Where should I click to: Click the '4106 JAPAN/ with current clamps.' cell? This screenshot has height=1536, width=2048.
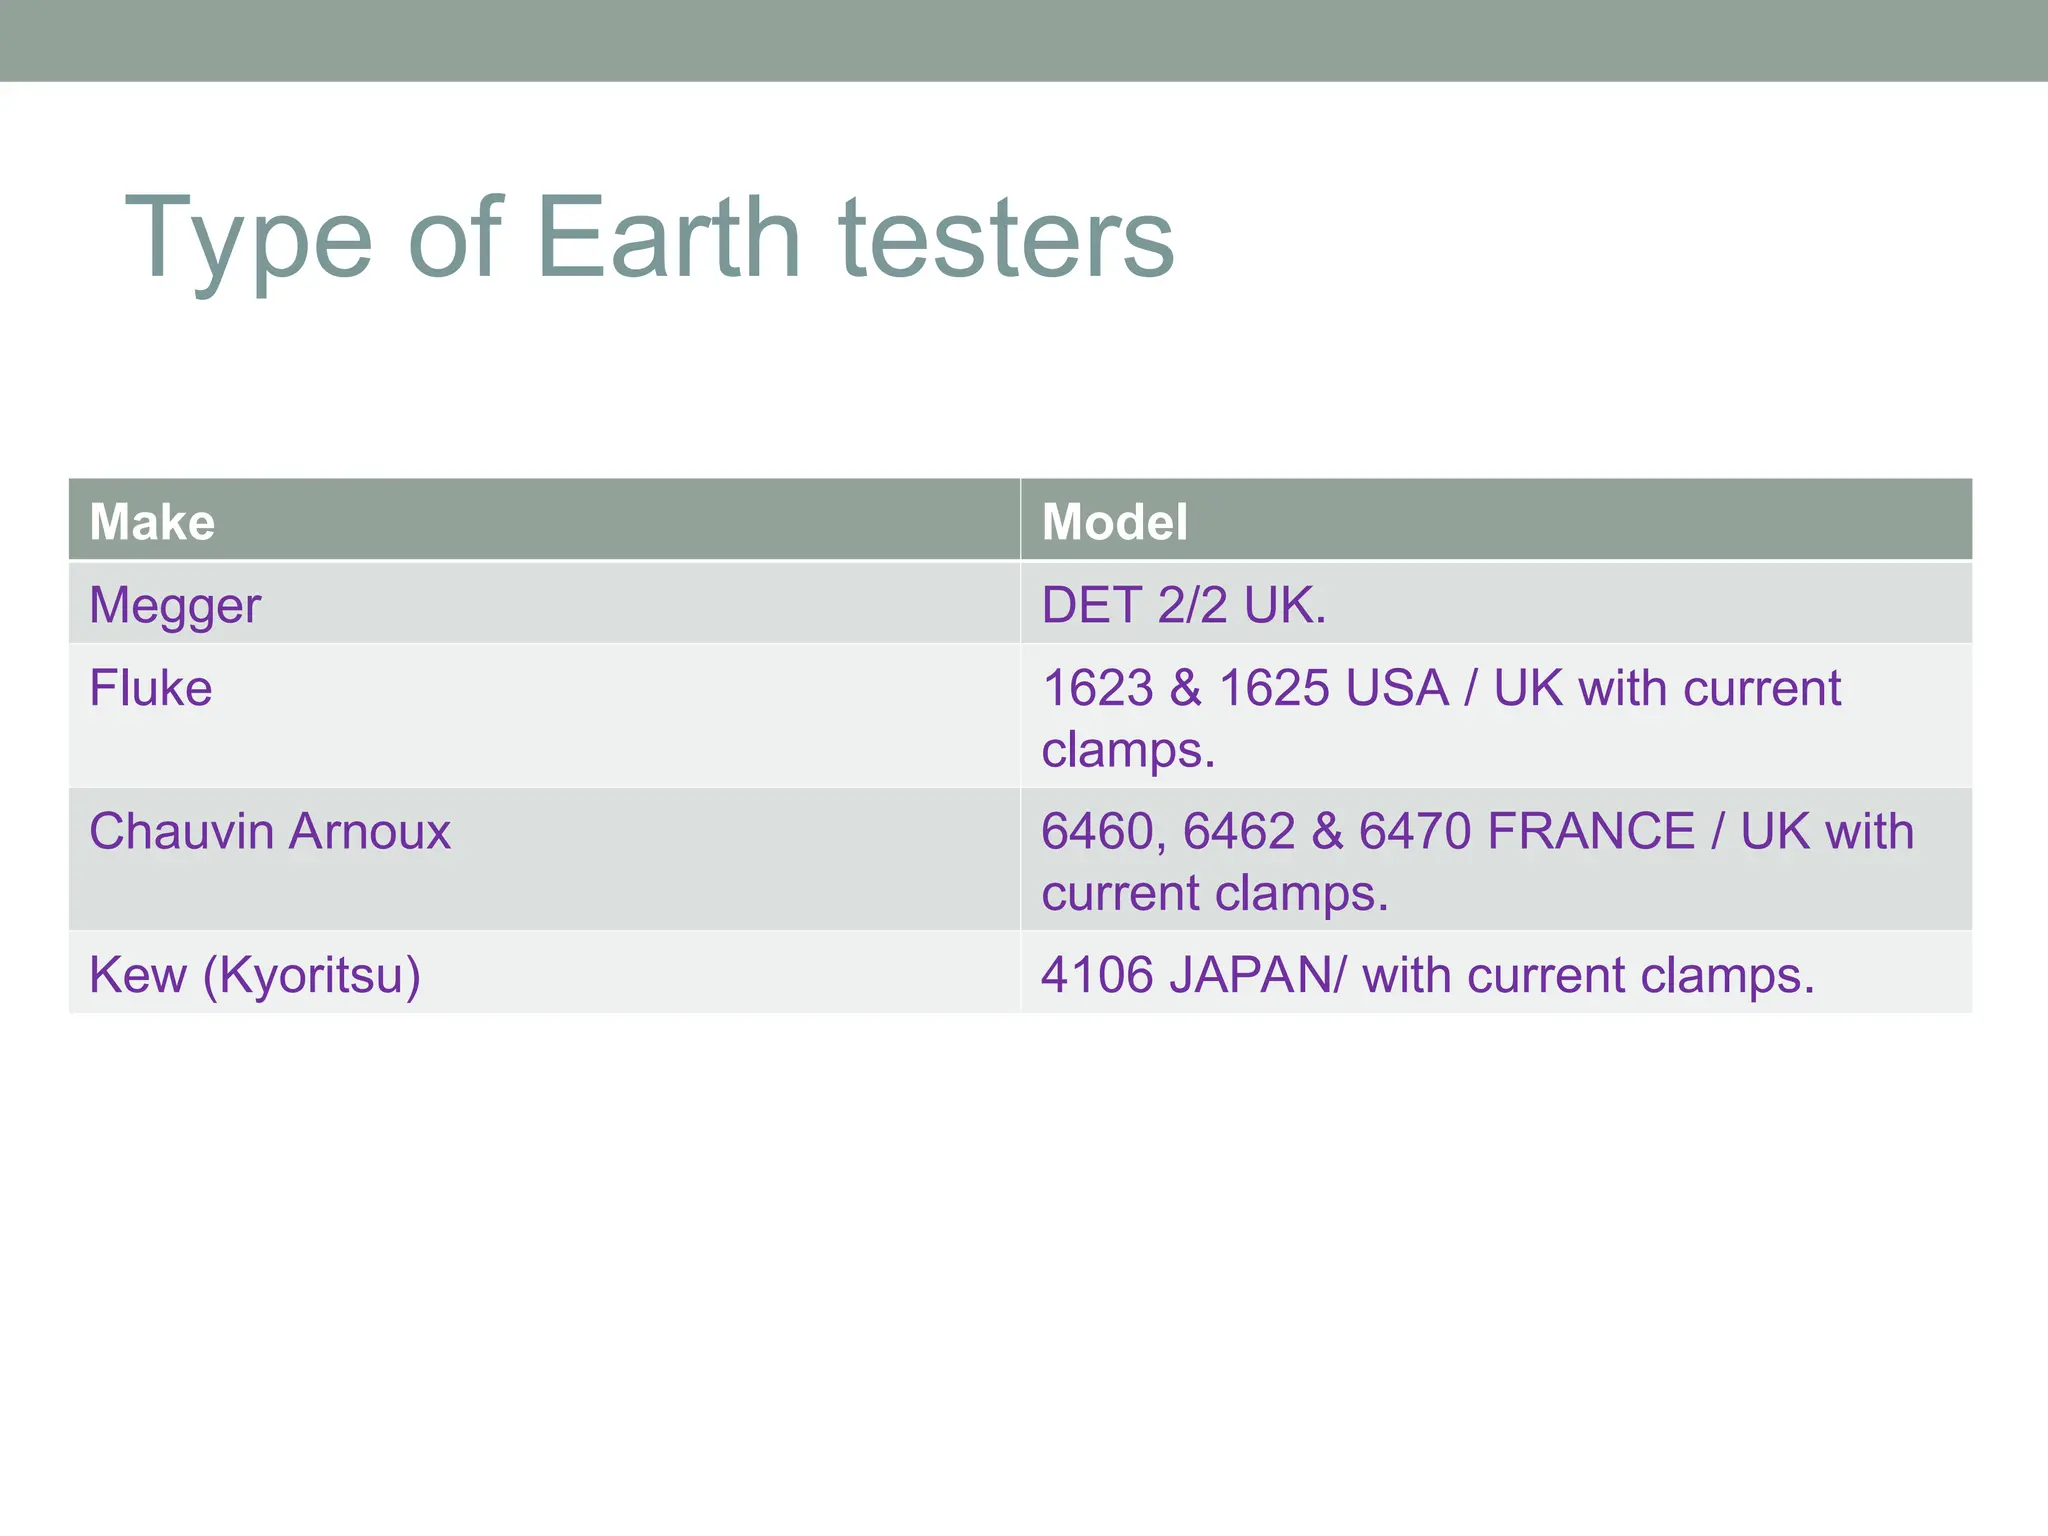(1496, 972)
